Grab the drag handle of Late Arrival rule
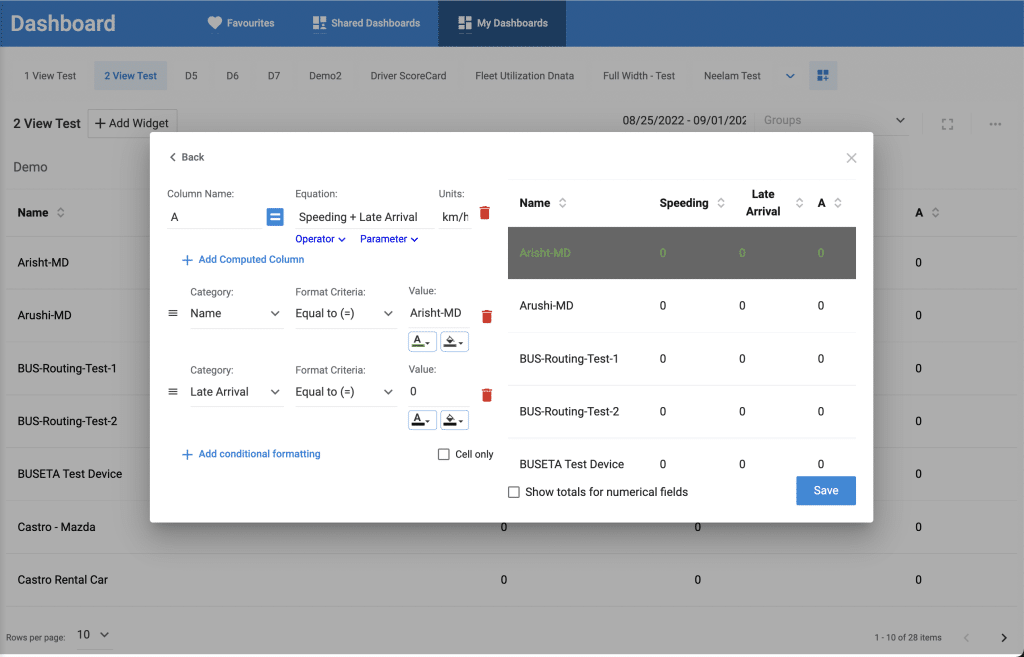Image resolution: width=1024 pixels, height=657 pixels. point(173,392)
